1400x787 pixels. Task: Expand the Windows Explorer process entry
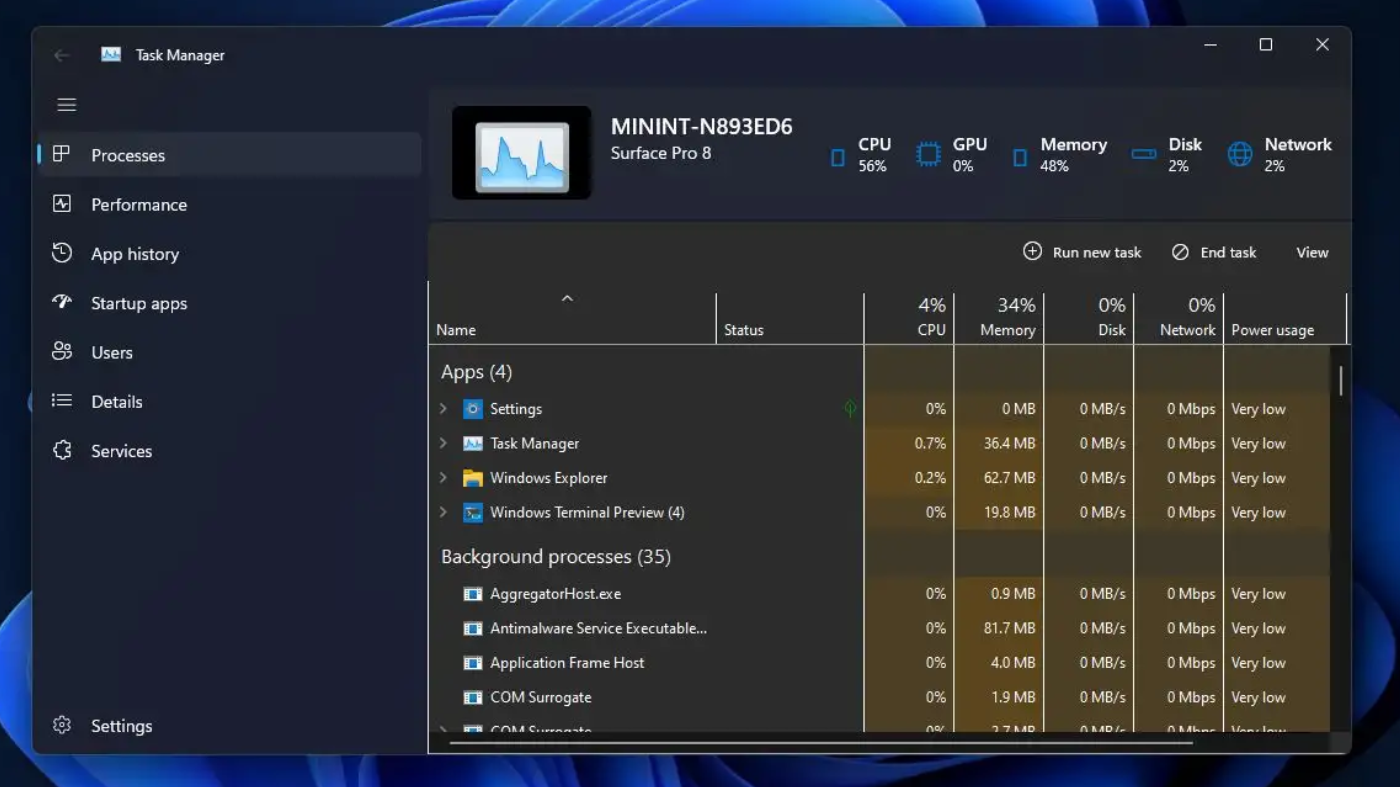pyautogui.click(x=443, y=477)
